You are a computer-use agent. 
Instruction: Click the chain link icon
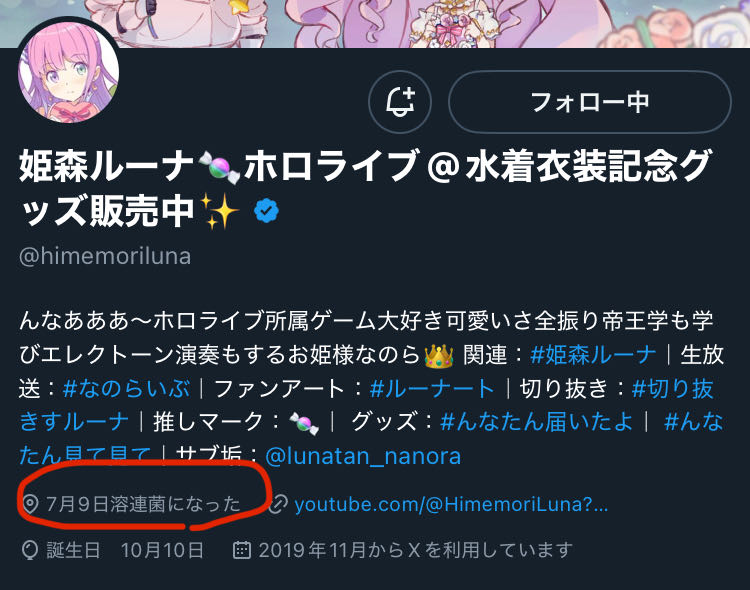point(278,504)
